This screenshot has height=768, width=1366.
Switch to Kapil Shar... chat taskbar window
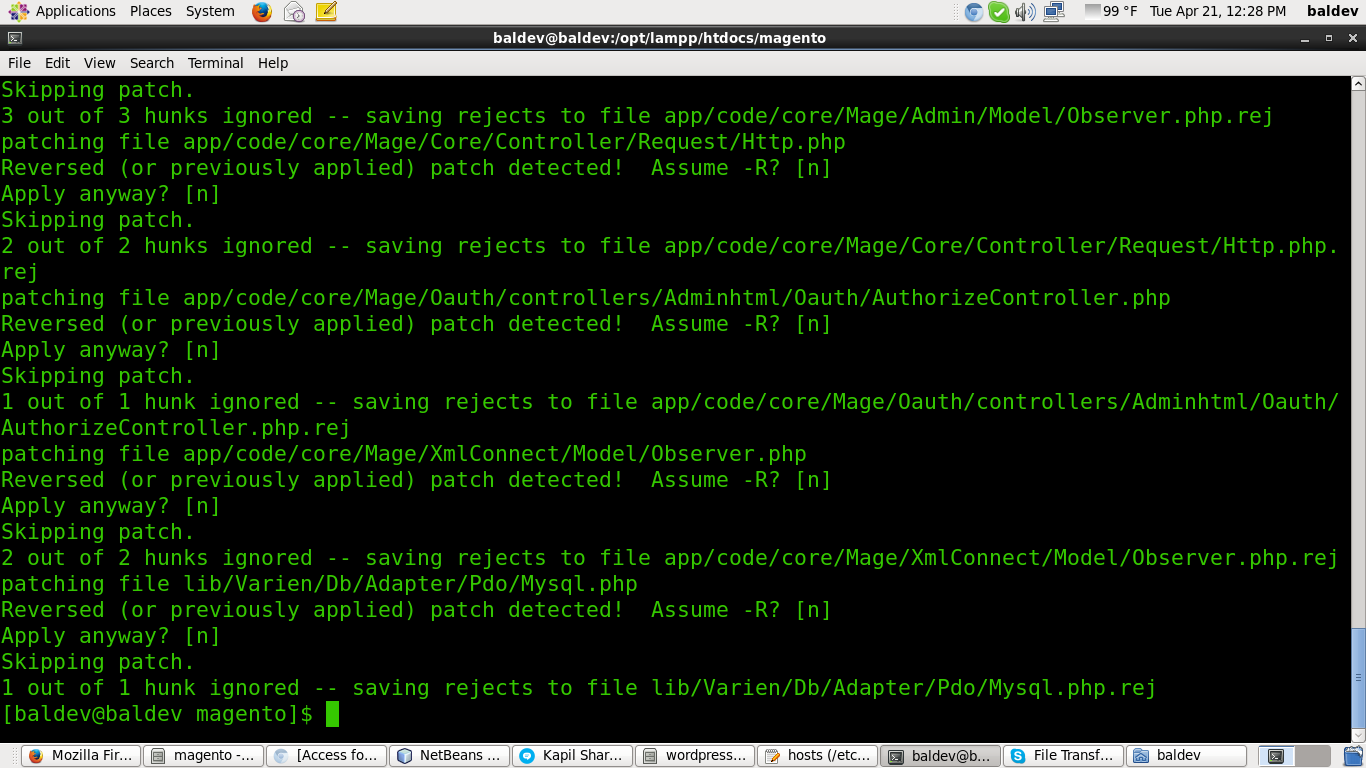pyautogui.click(x=572, y=756)
